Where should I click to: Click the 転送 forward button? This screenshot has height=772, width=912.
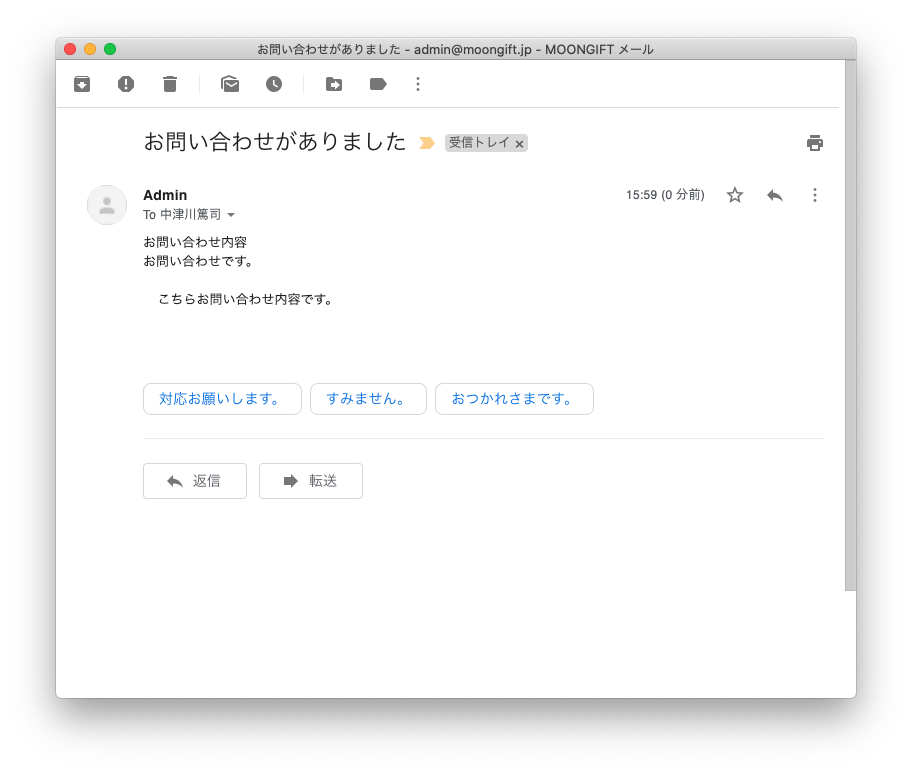pos(311,481)
